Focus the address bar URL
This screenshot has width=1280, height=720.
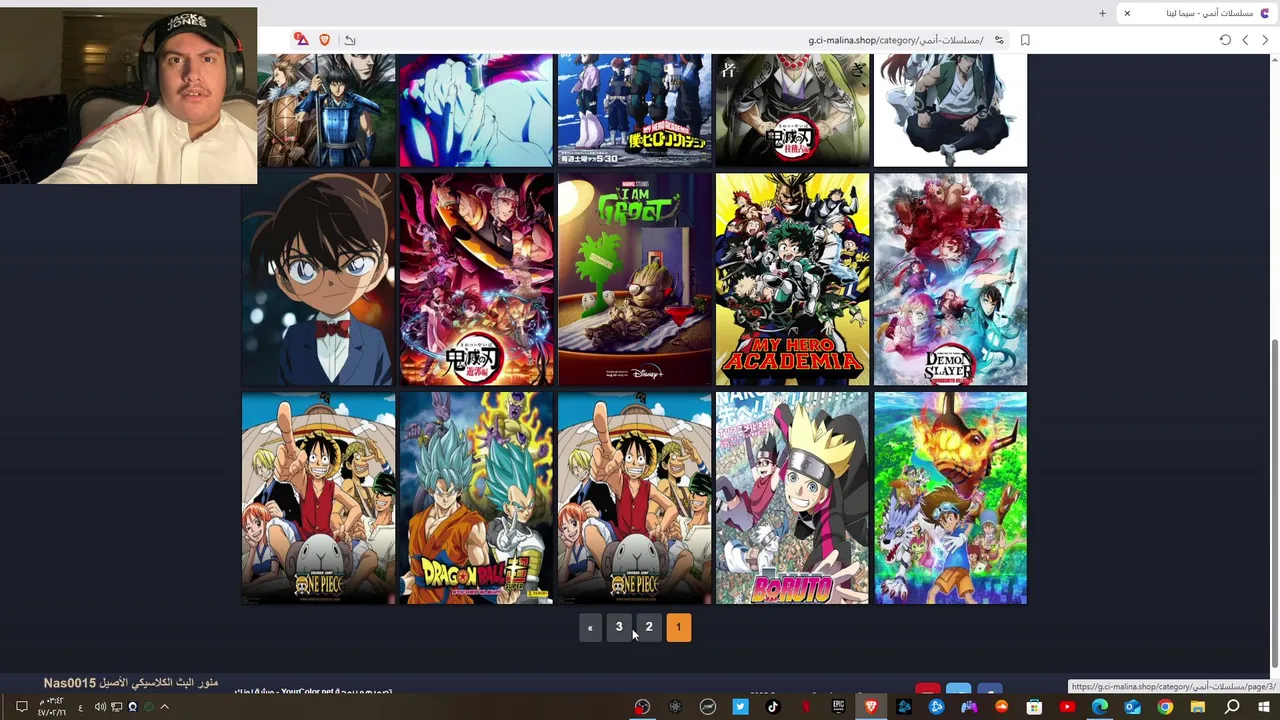click(x=896, y=40)
